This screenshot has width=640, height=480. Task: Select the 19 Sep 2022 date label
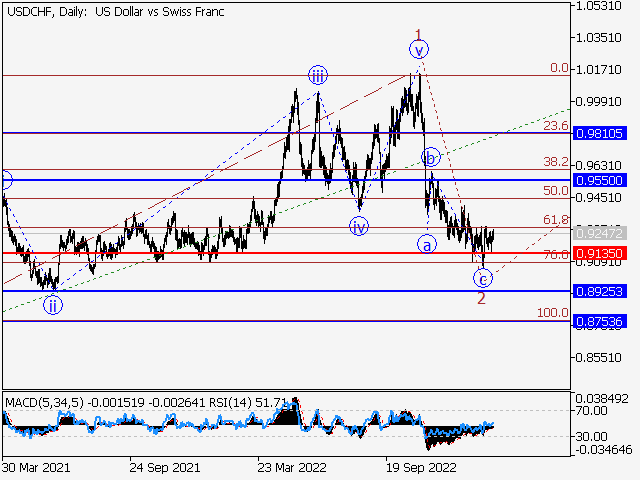click(421, 466)
